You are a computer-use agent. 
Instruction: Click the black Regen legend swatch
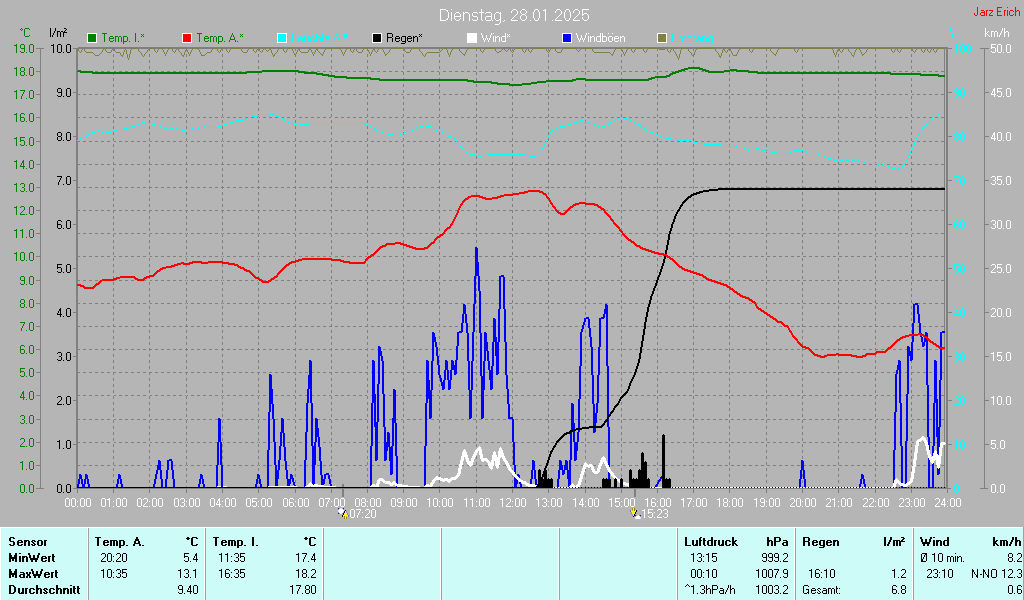tap(377, 39)
